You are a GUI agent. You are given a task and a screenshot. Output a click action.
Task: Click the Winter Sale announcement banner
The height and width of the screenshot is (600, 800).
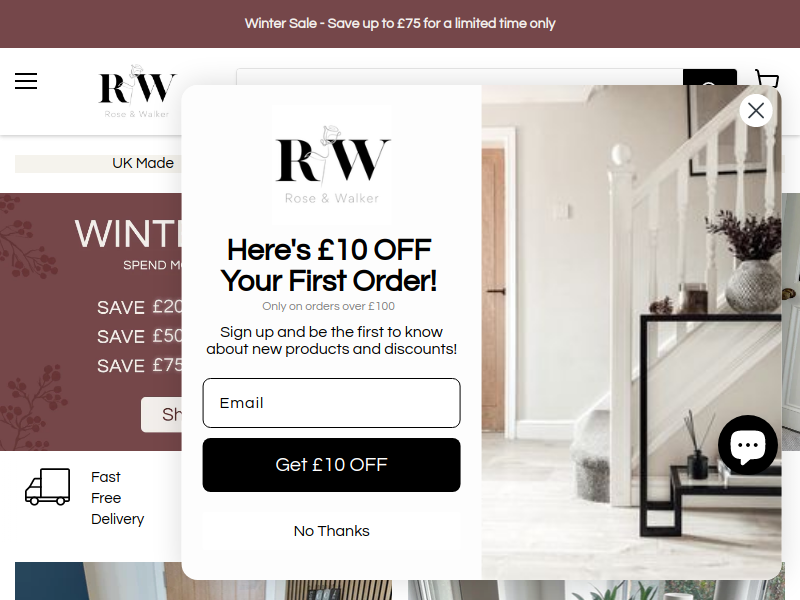pyautogui.click(x=400, y=23)
